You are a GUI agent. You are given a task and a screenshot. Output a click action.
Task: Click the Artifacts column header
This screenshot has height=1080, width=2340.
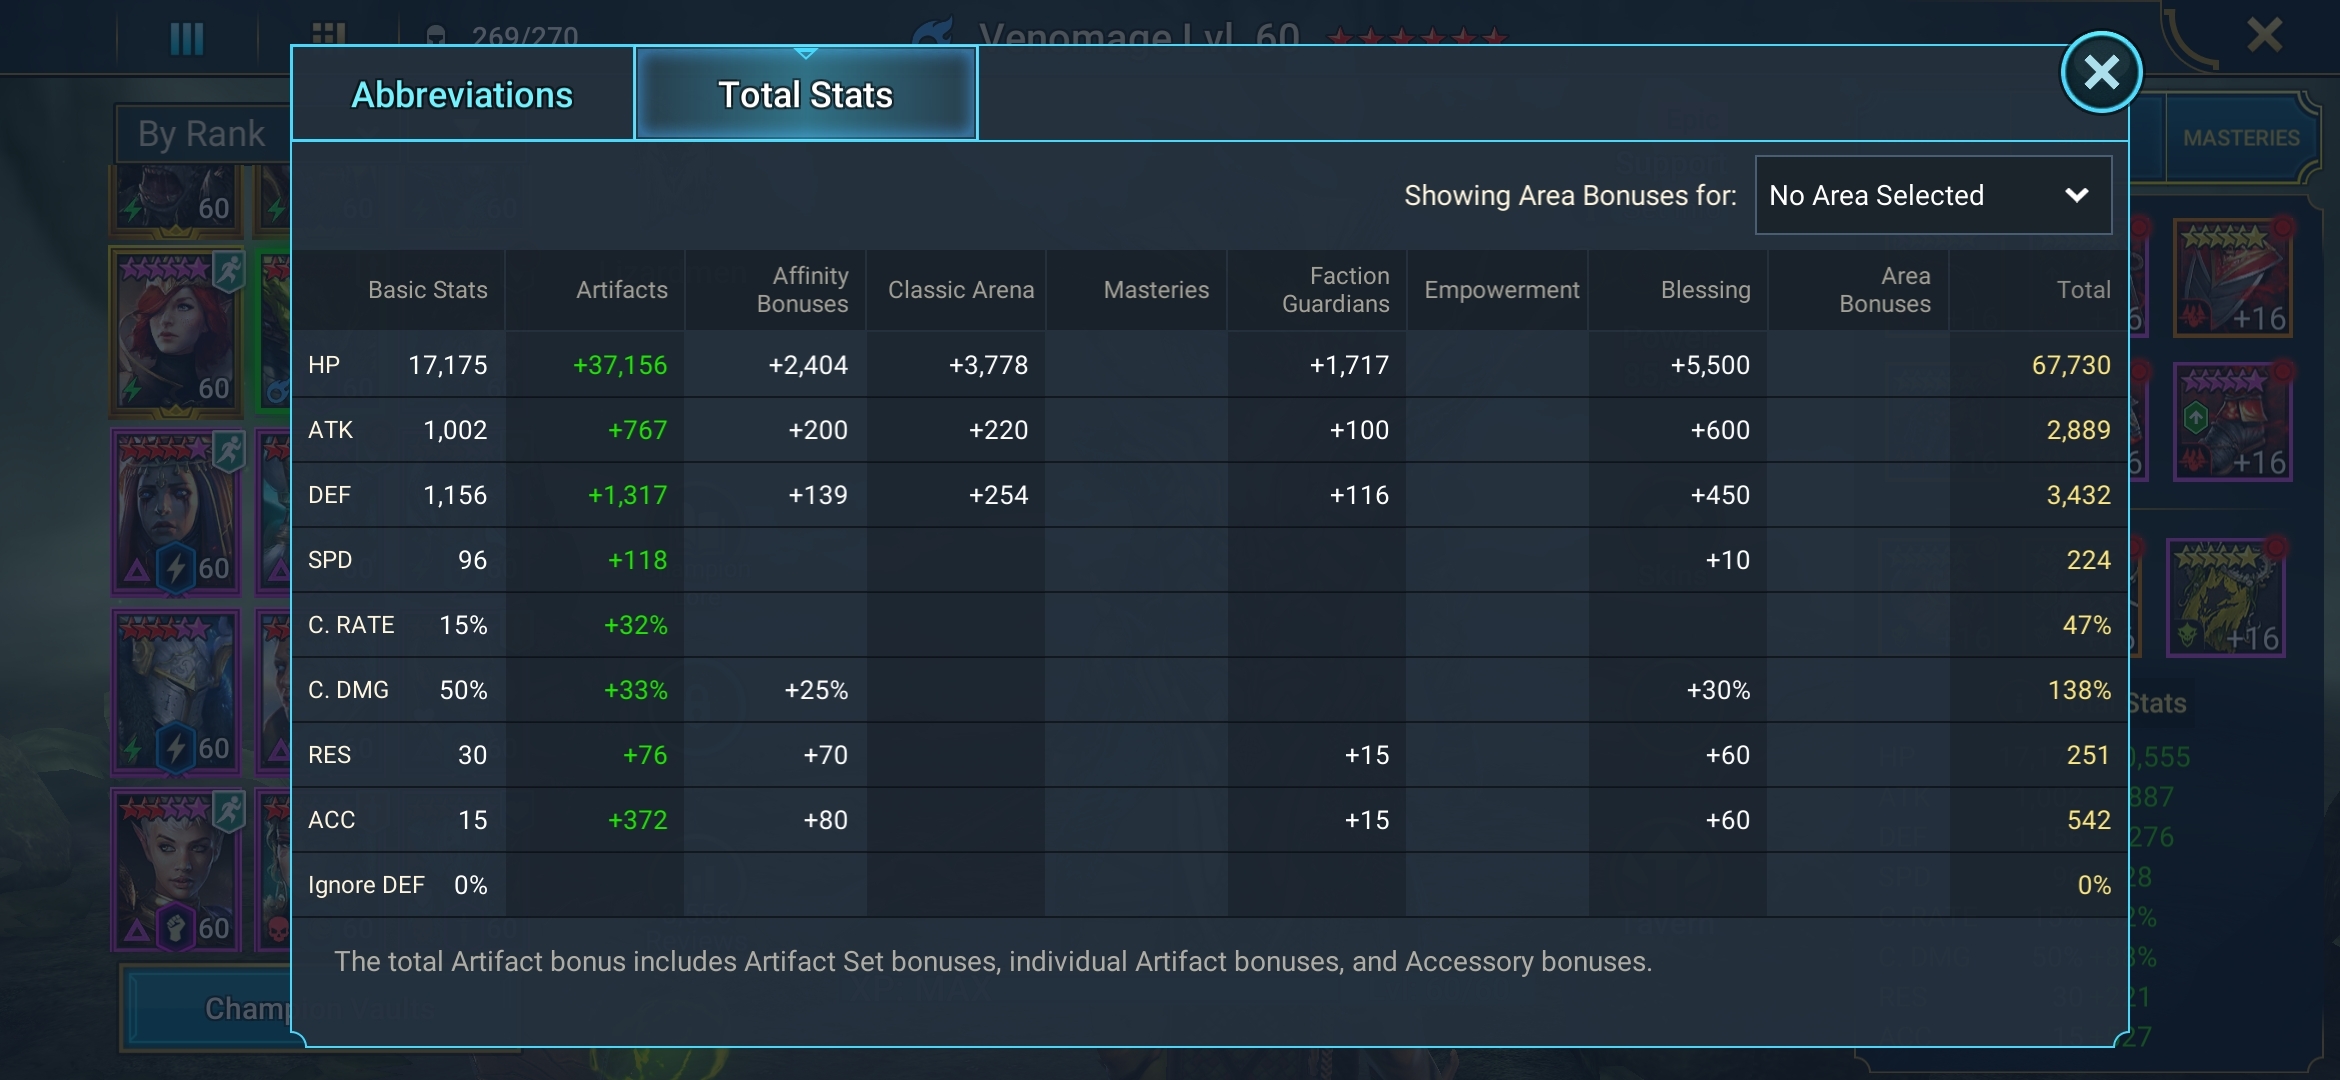pos(621,290)
